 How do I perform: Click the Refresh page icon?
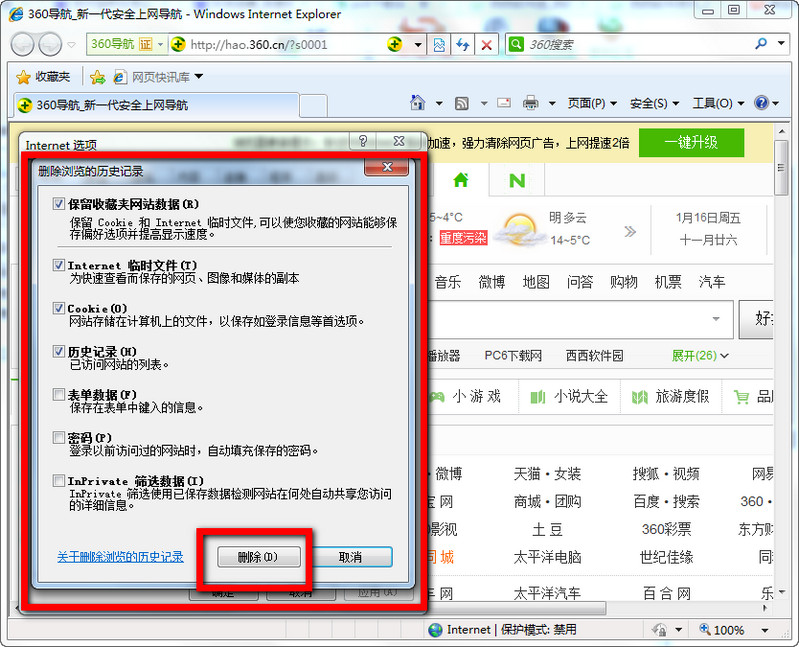(463, 45)
